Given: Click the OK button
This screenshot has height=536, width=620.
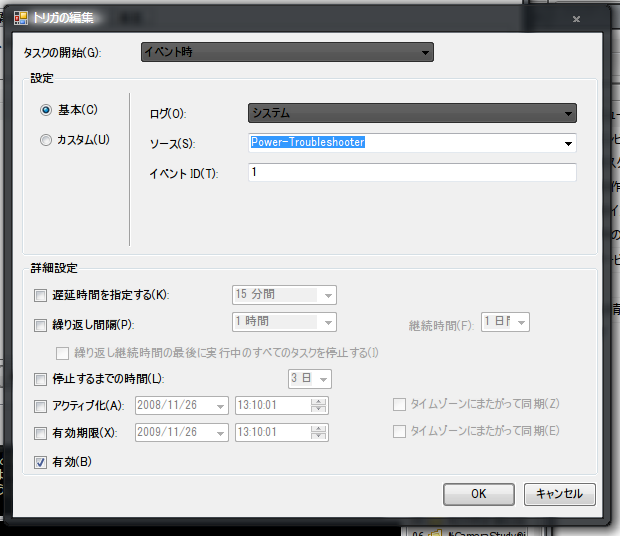Looking at the screenshot, I should [x=478, y=494].
